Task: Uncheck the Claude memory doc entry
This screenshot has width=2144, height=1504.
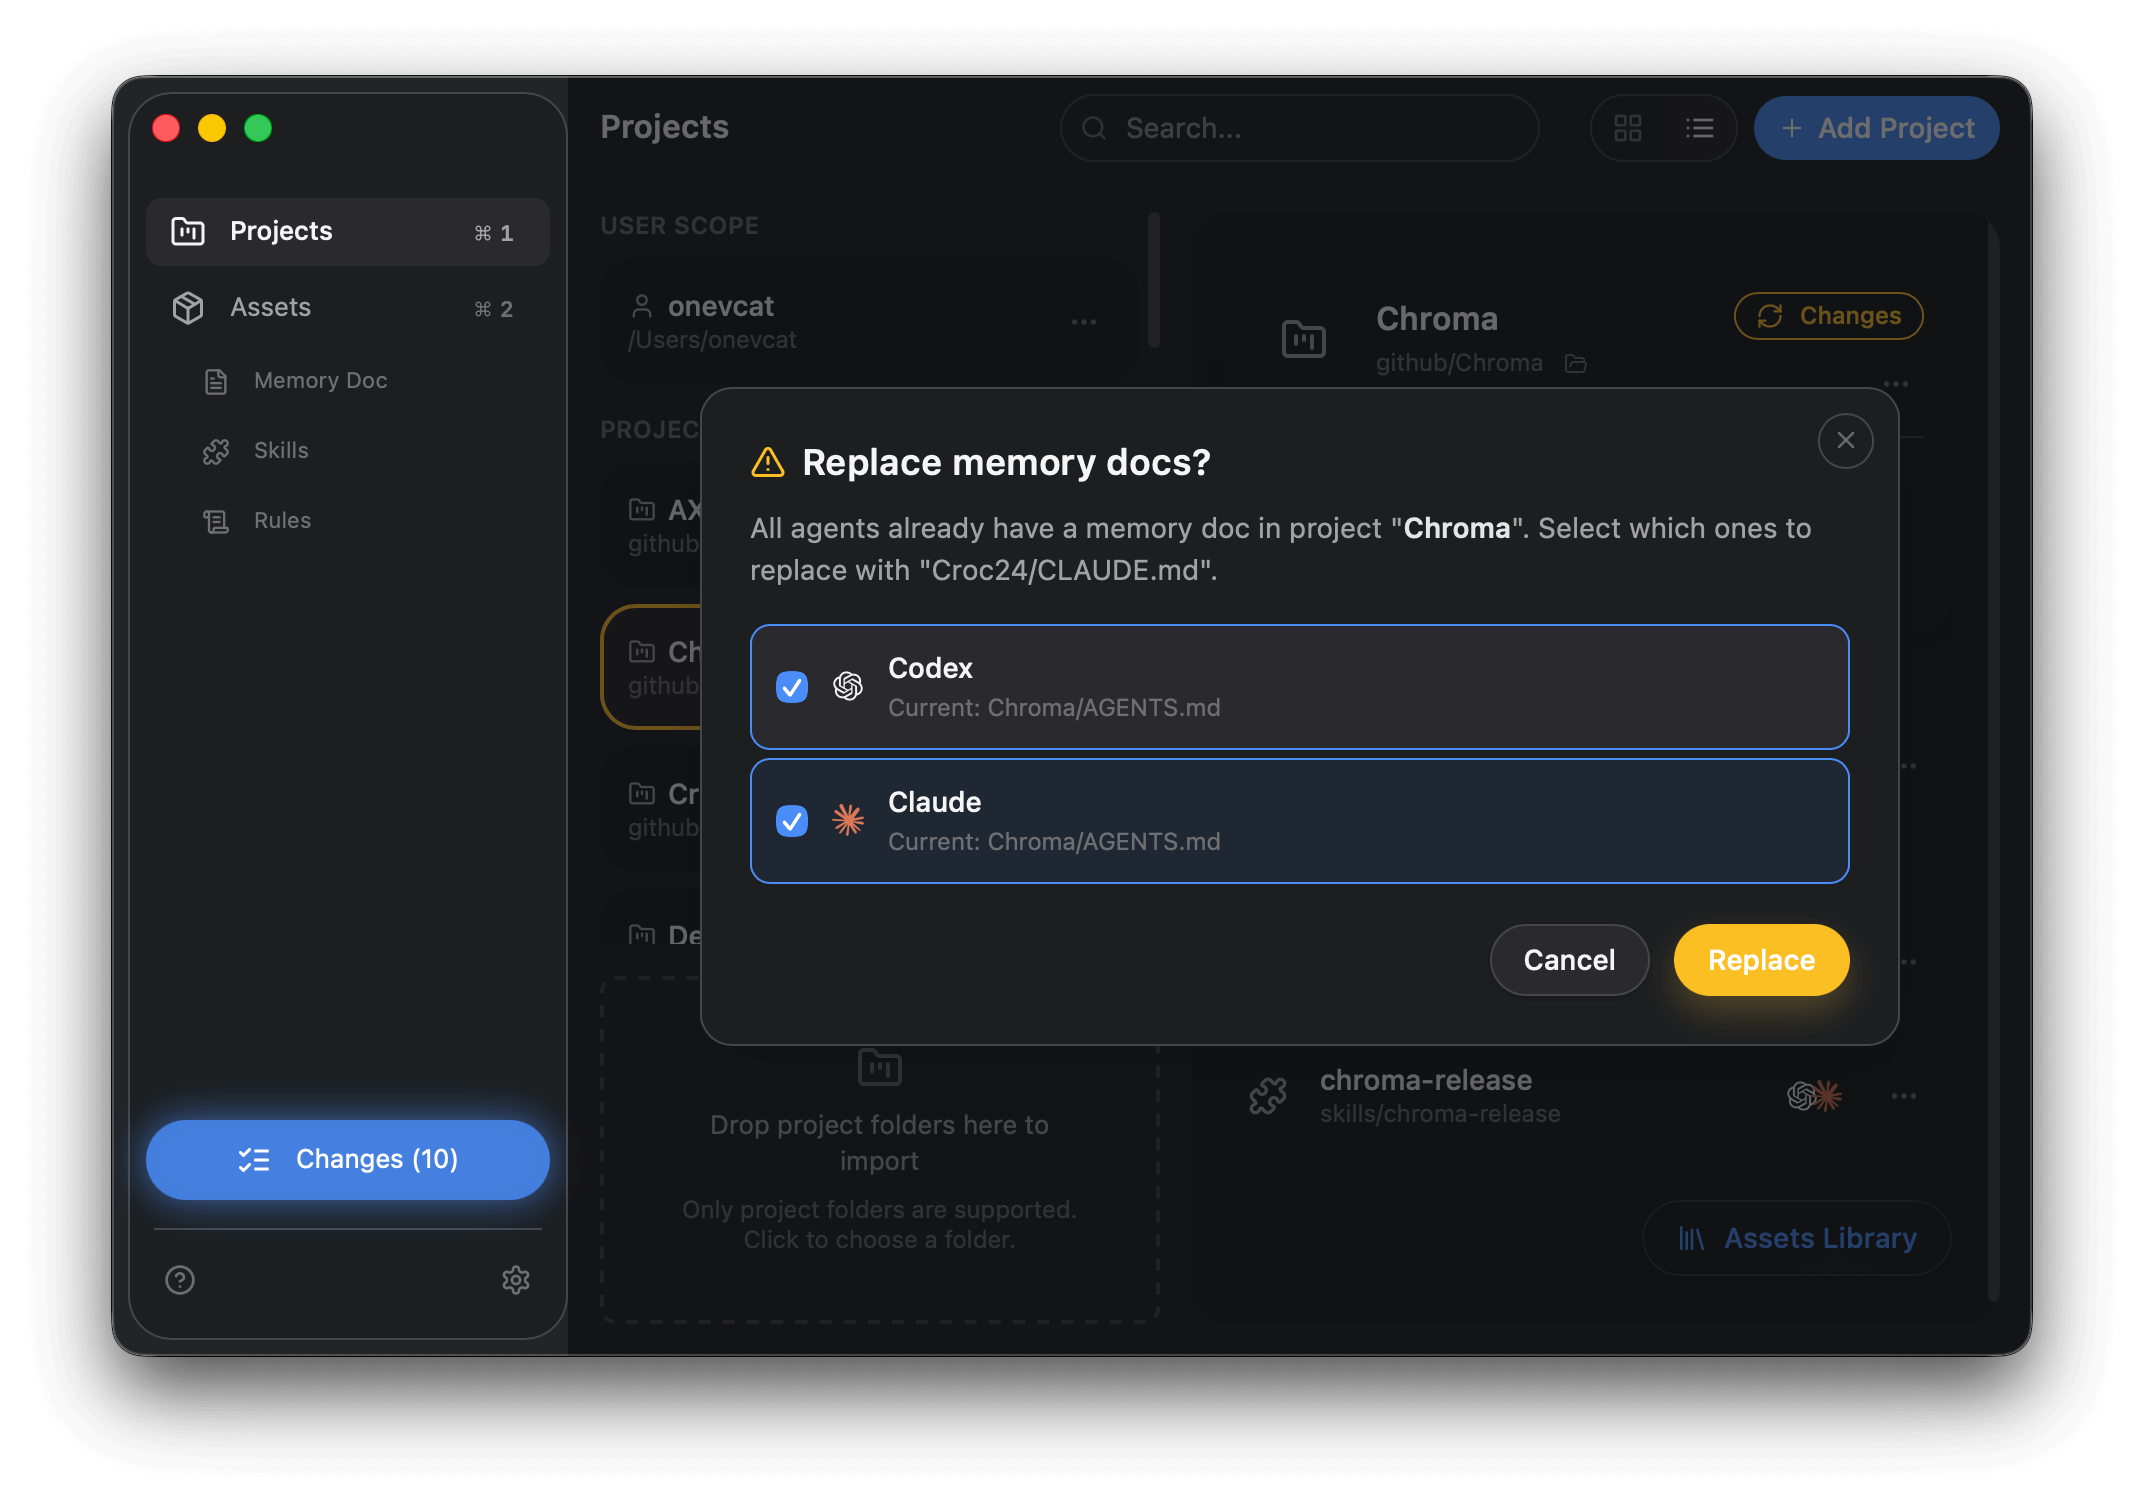Action: click(x=791, y=821)
